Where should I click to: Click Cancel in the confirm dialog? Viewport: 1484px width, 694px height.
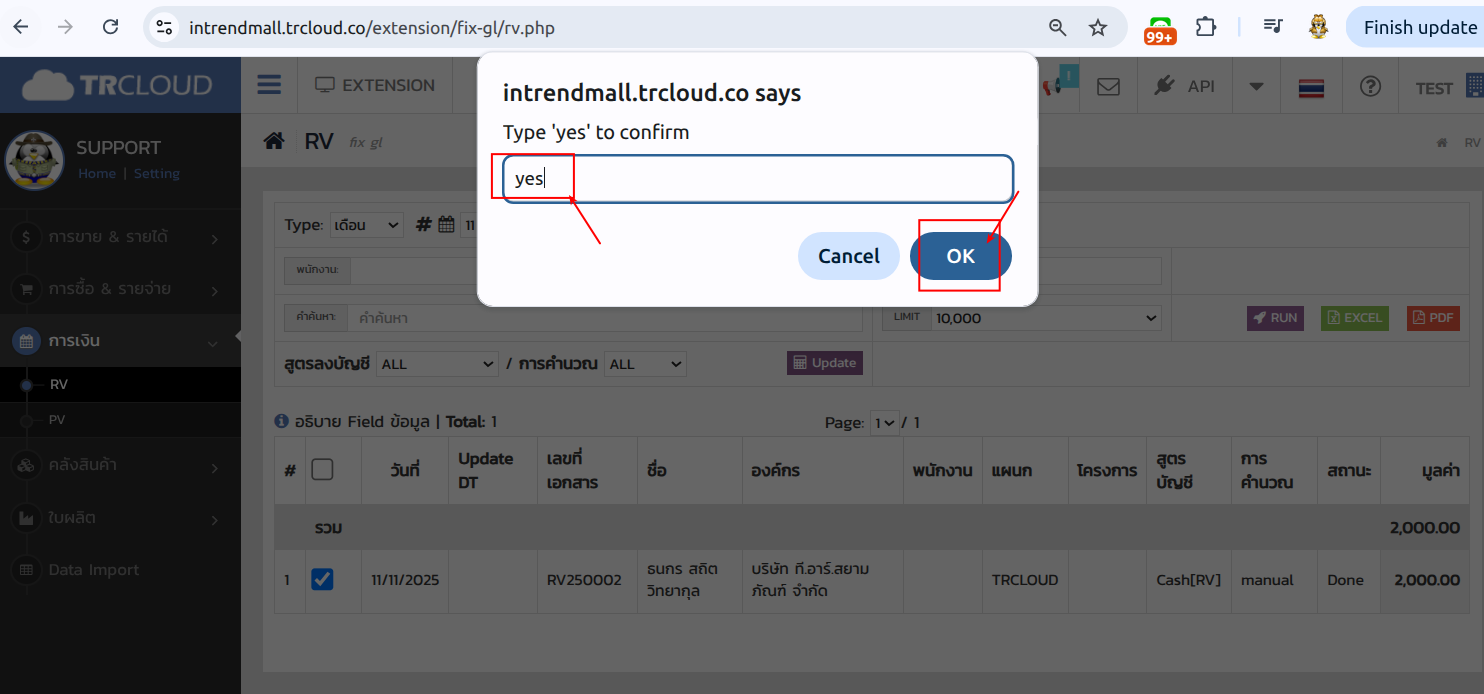pyautogui.click(x=848, y=256)
